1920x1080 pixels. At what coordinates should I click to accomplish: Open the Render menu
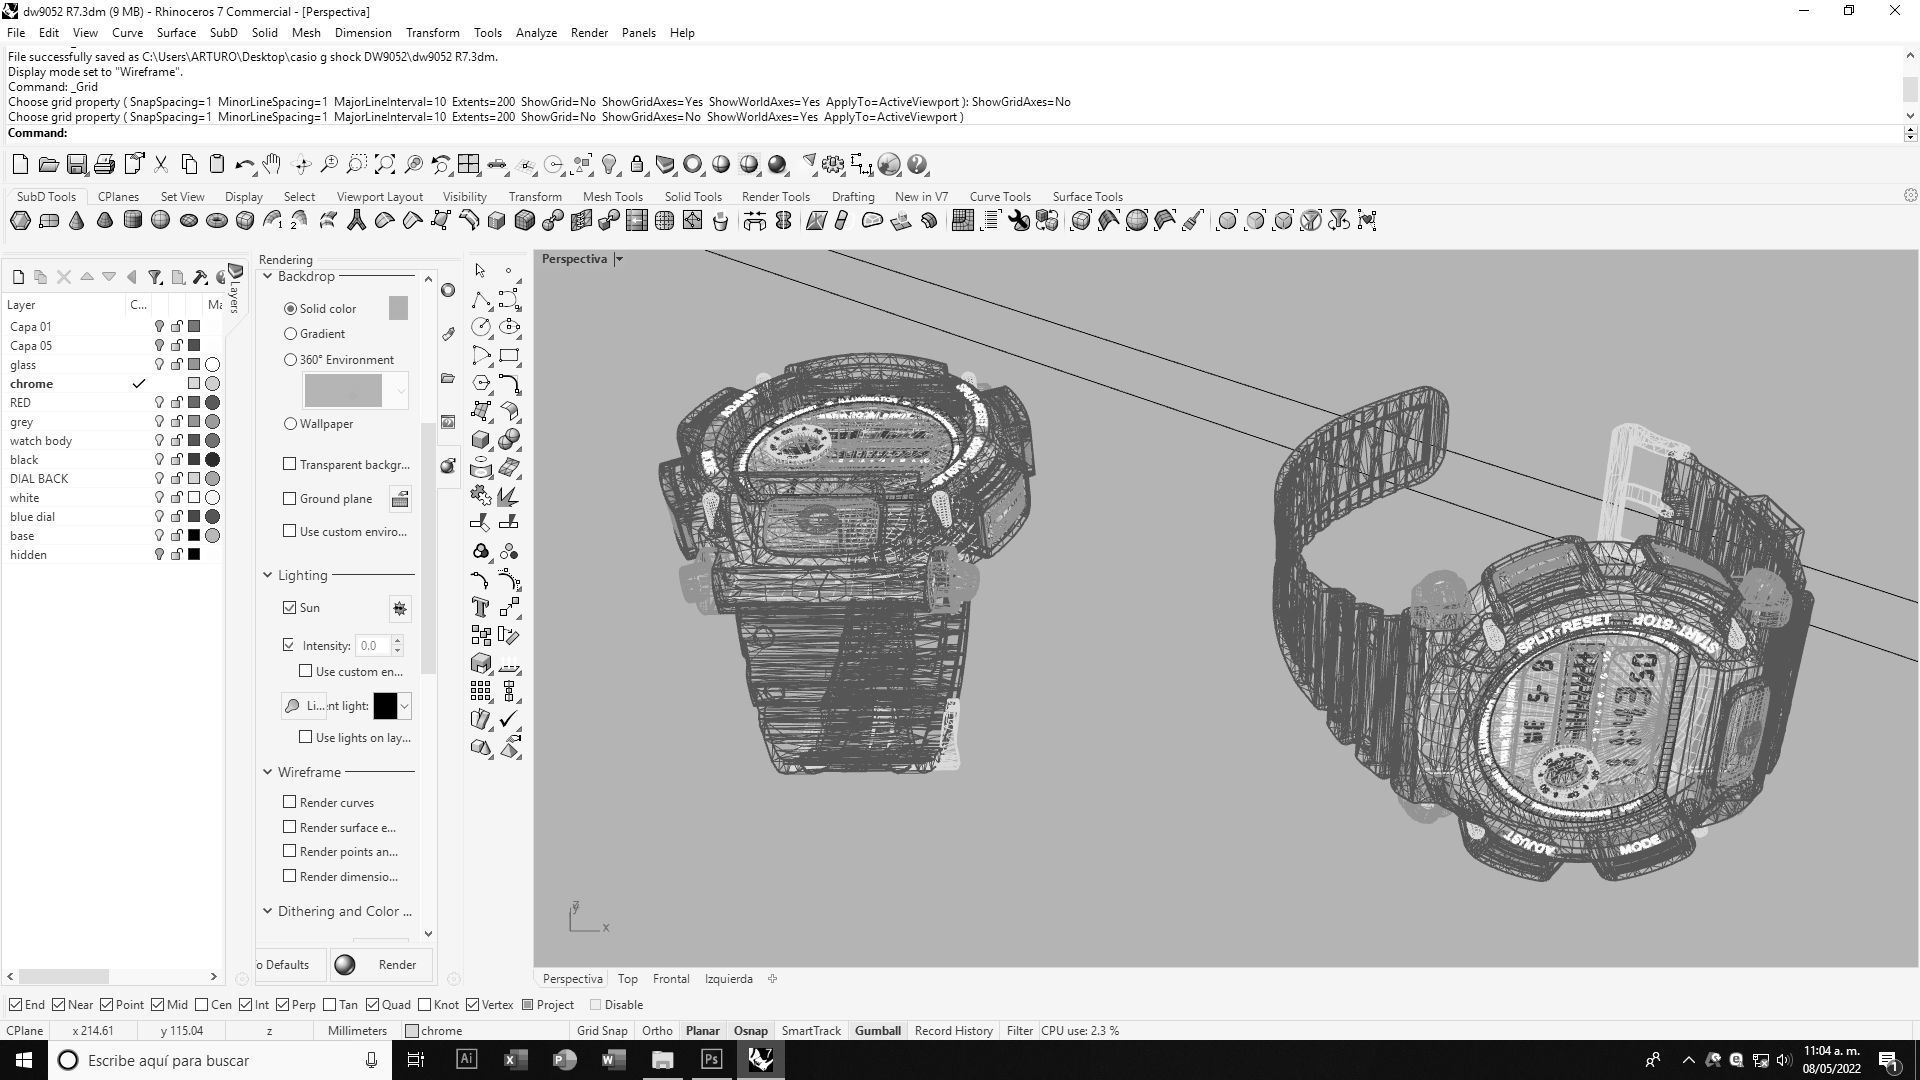pos(589,33)
